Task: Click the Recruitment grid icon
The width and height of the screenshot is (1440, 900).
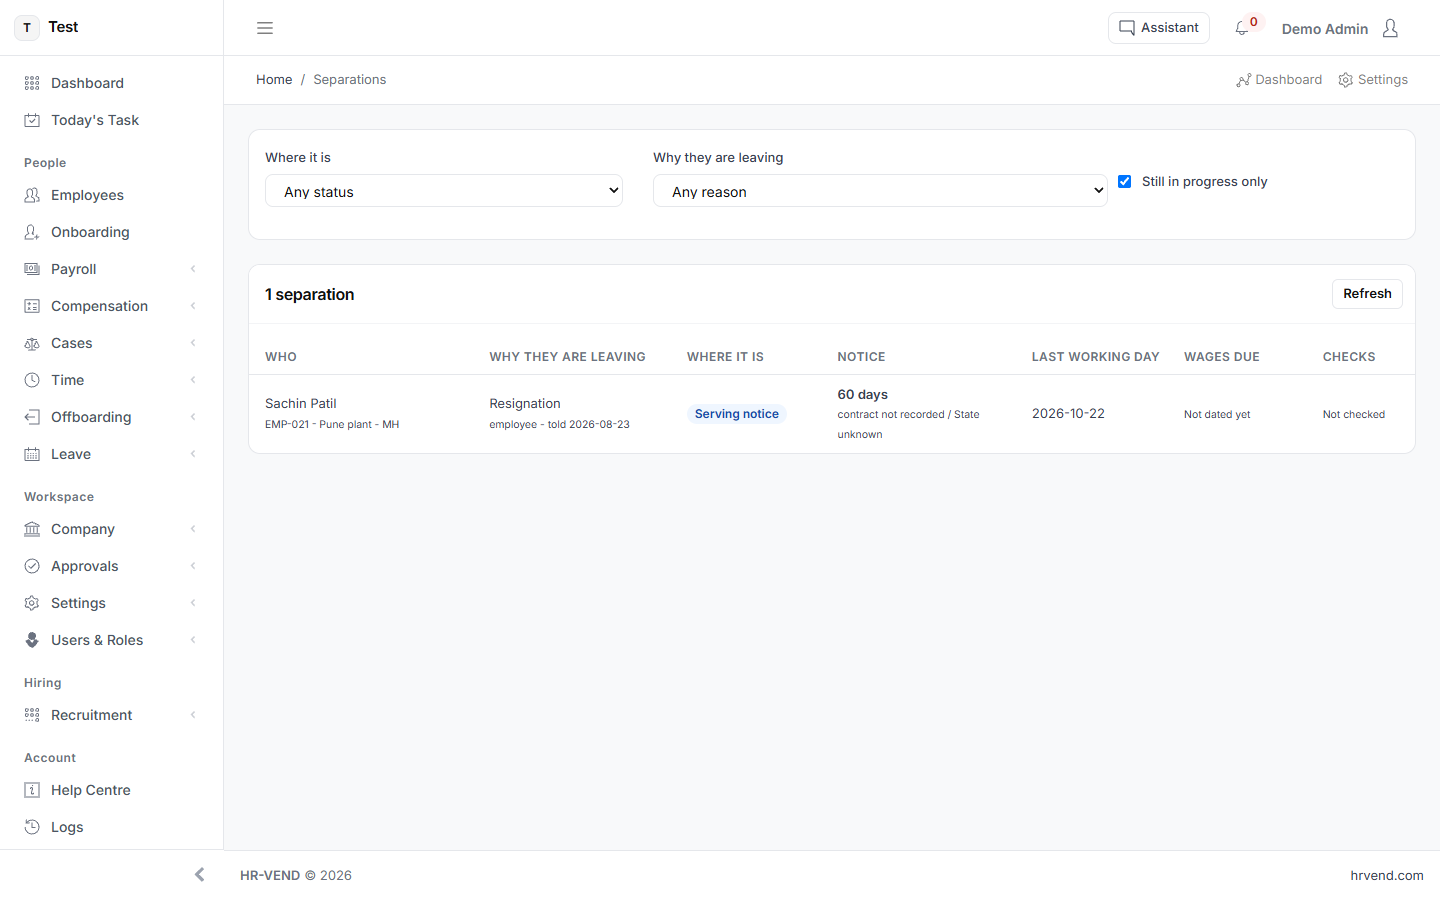Action: (32, 715)
